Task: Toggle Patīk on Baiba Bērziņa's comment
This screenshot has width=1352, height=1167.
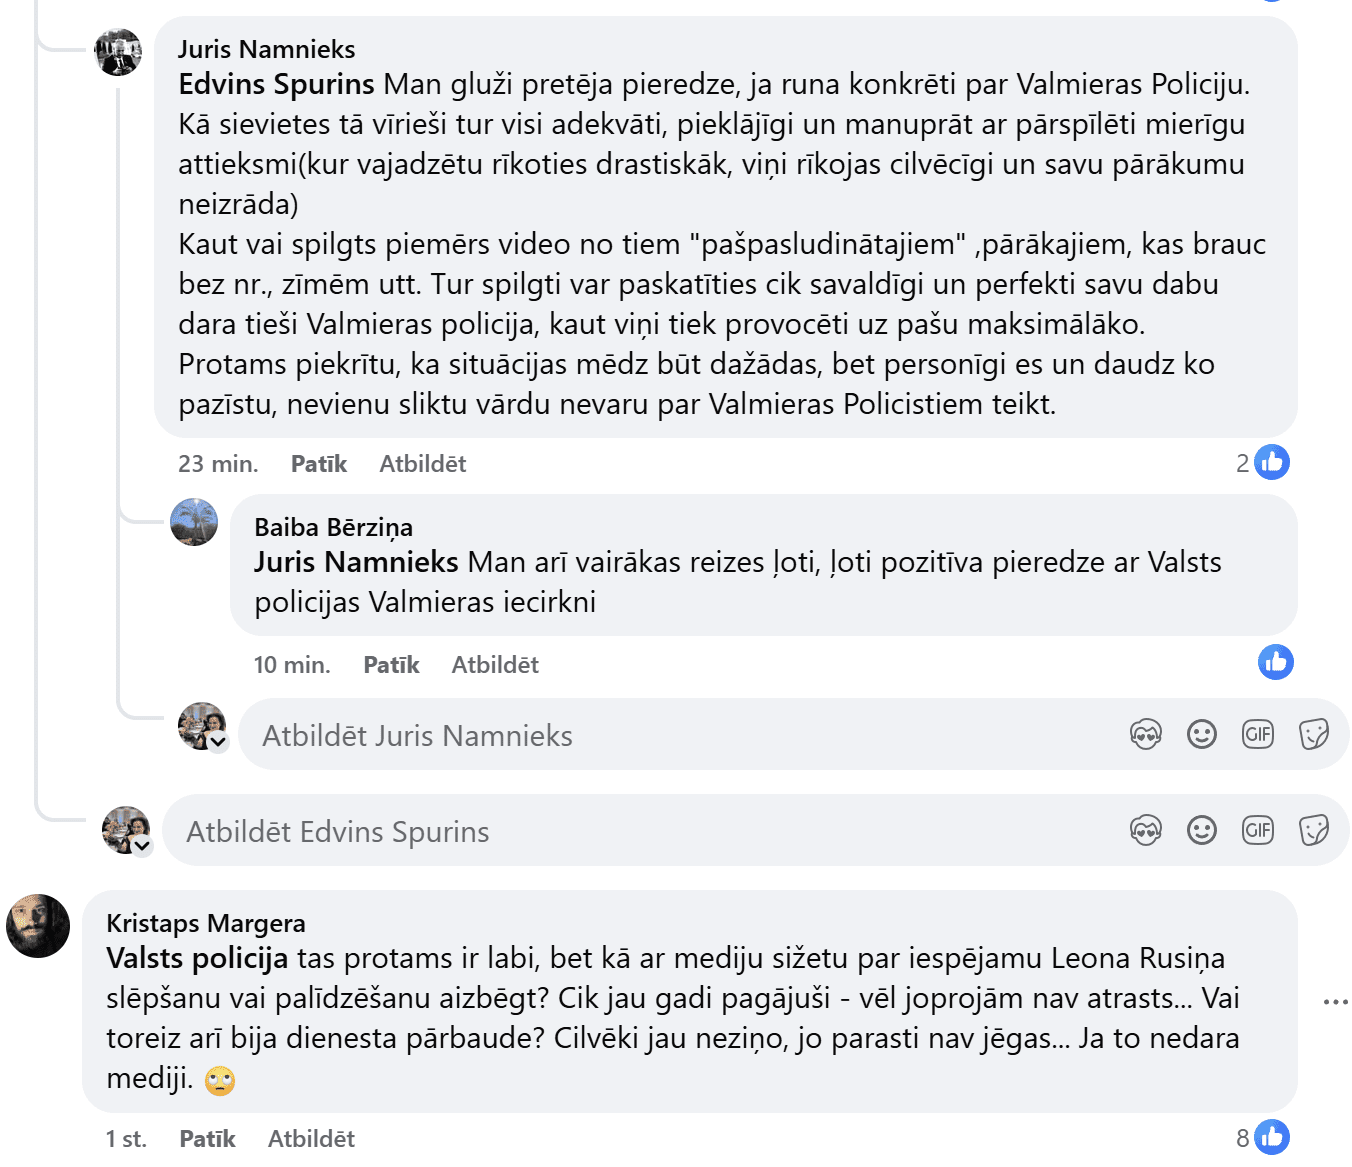Action: coord(391,665)
